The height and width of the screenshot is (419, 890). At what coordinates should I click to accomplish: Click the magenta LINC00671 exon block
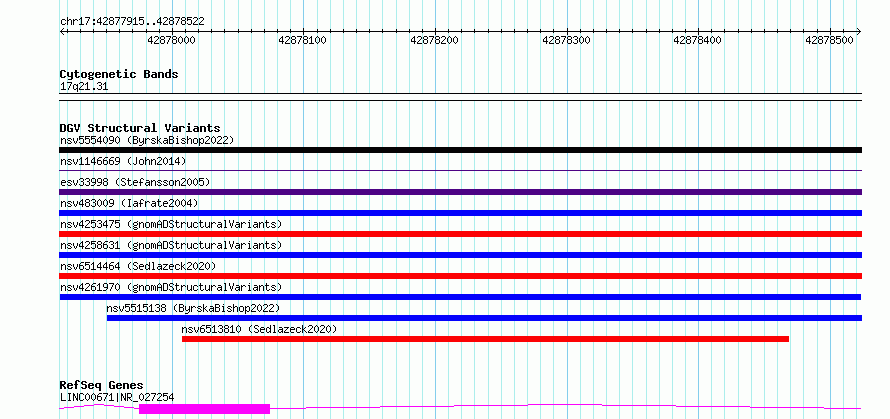[x=204, y=409]
